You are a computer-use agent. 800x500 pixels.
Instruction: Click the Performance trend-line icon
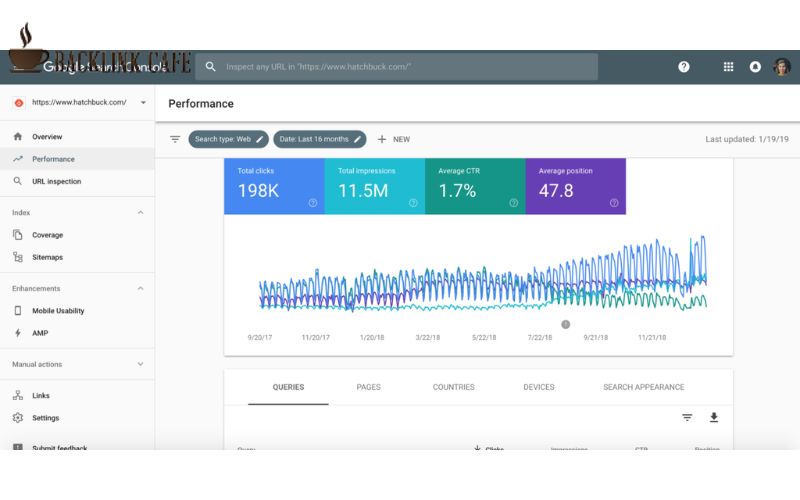click(18, 159)
